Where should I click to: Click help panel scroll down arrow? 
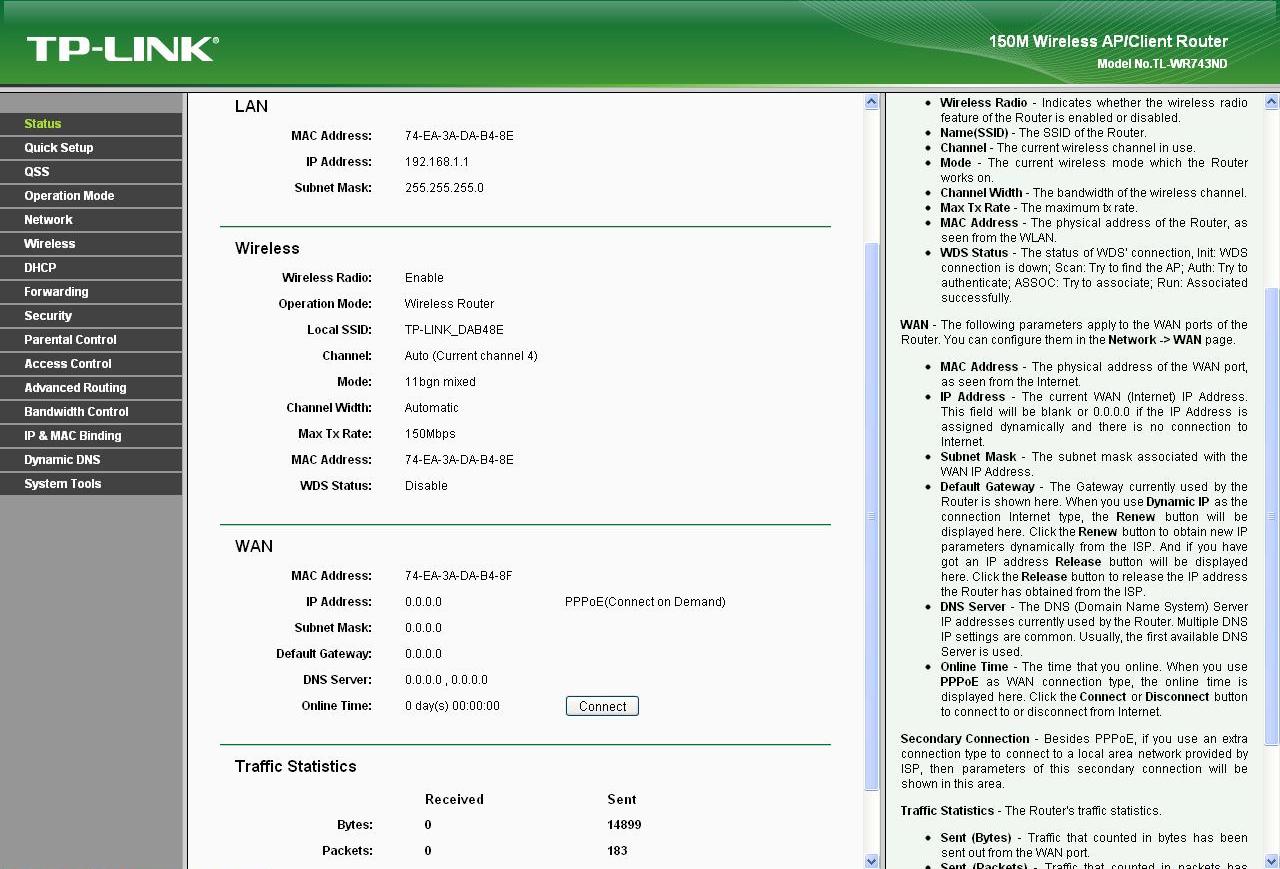[1272, 861]
